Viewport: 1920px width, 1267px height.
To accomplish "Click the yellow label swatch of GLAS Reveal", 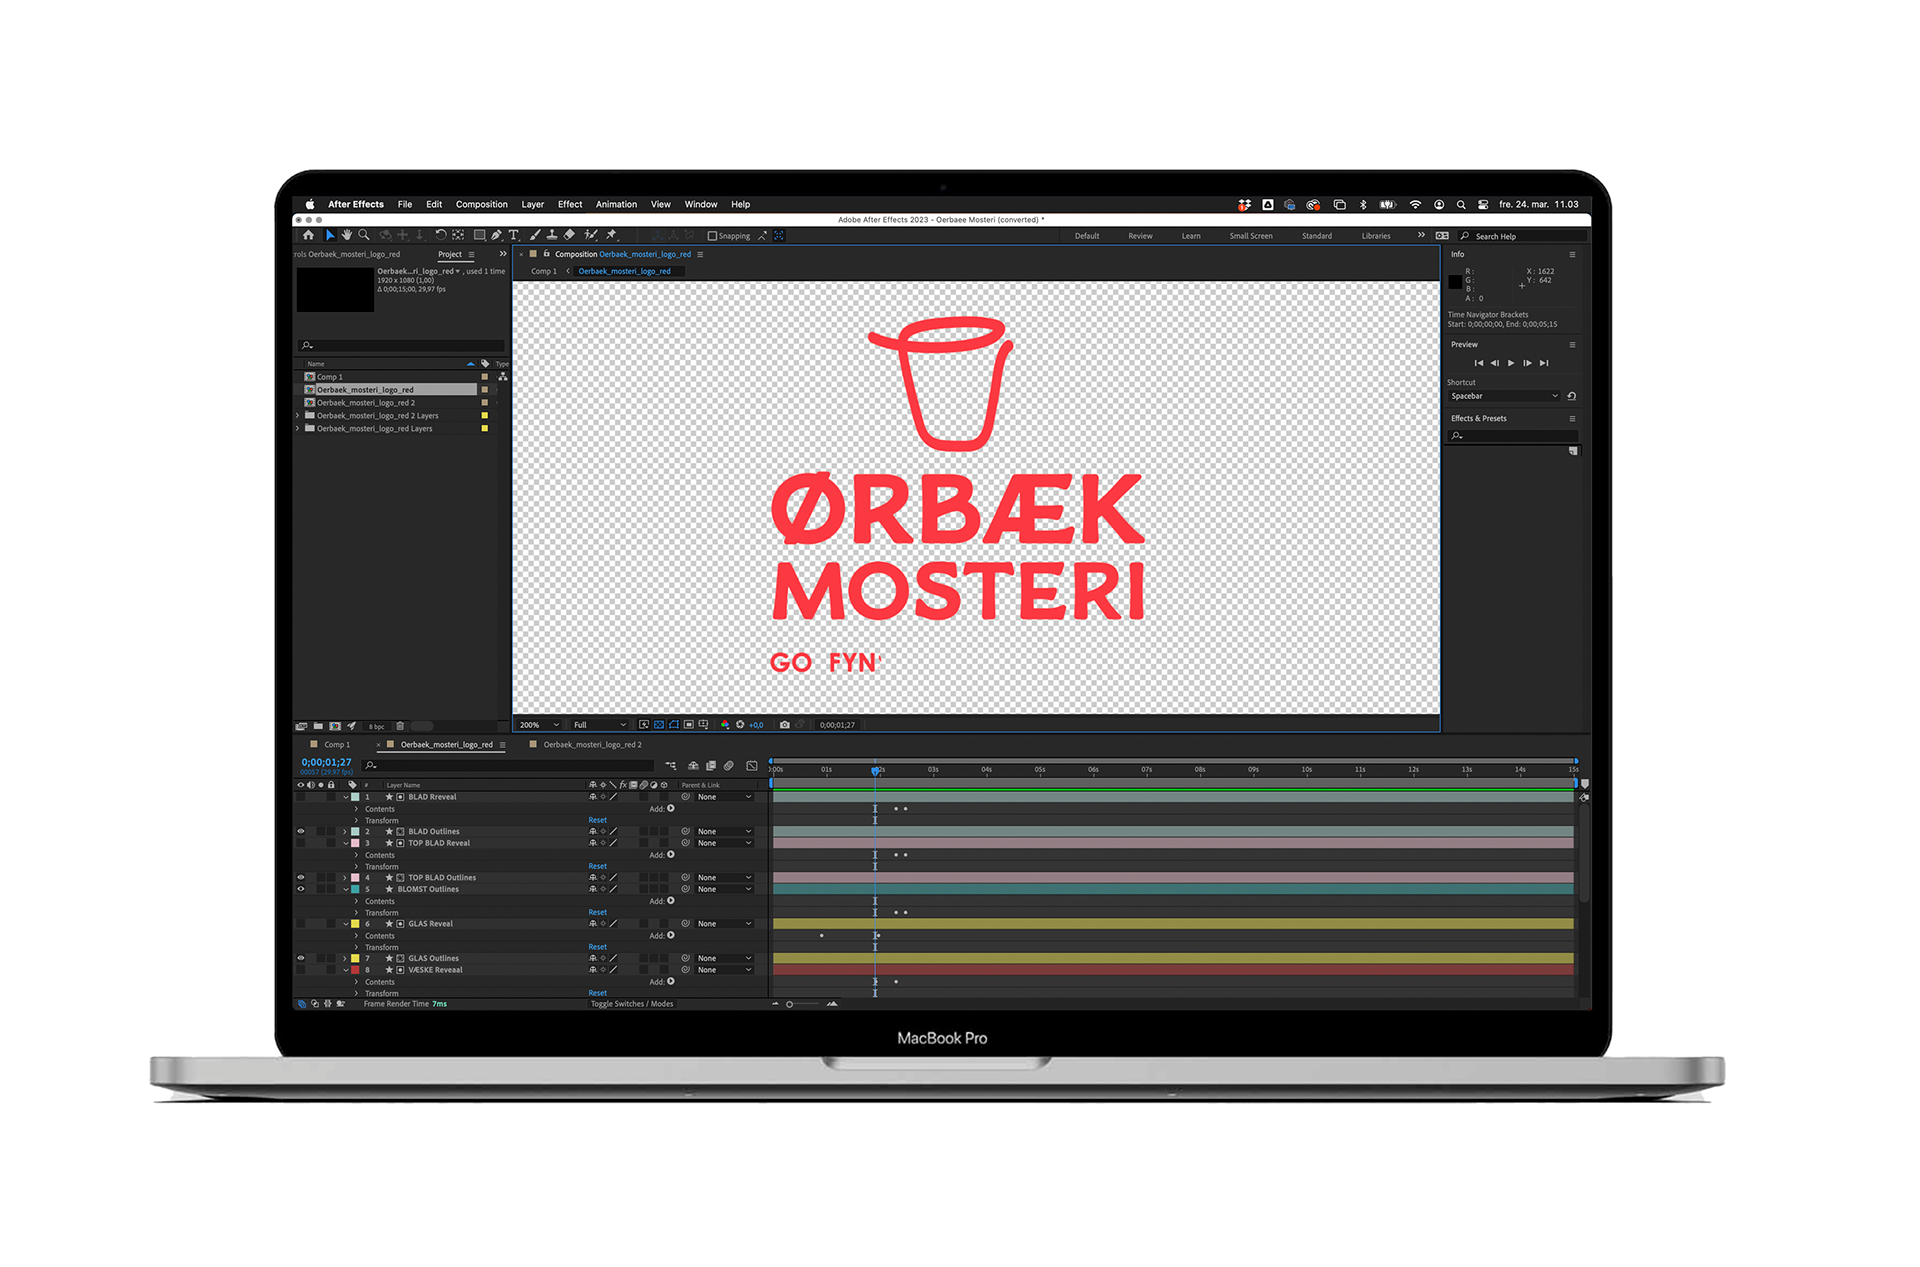I will tap(355, 924).
